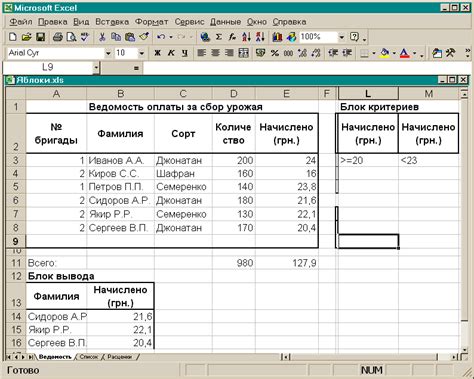Select column L header
This screenshot has width=474, height=379.
point(368,94)
